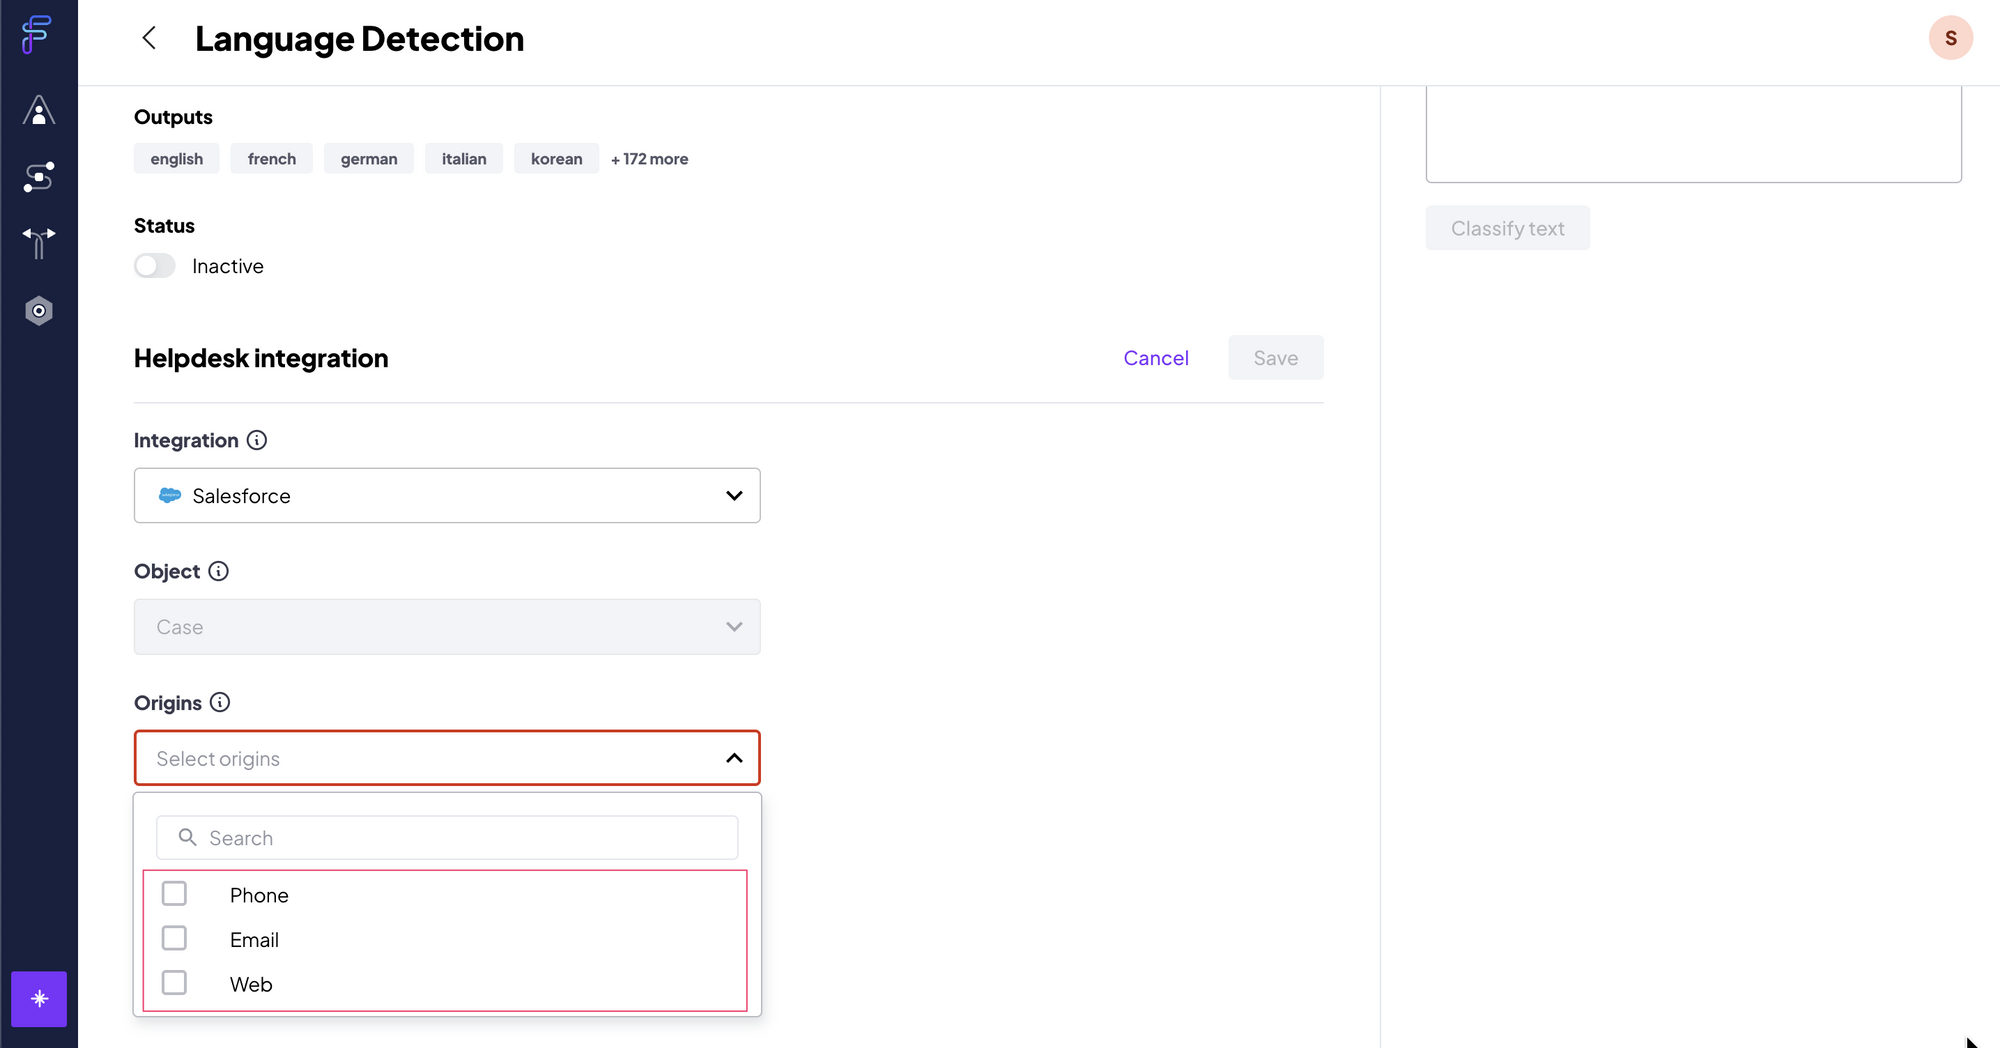
Task: Check the Email origin checkbox
Action: click(x=174, y=938)
